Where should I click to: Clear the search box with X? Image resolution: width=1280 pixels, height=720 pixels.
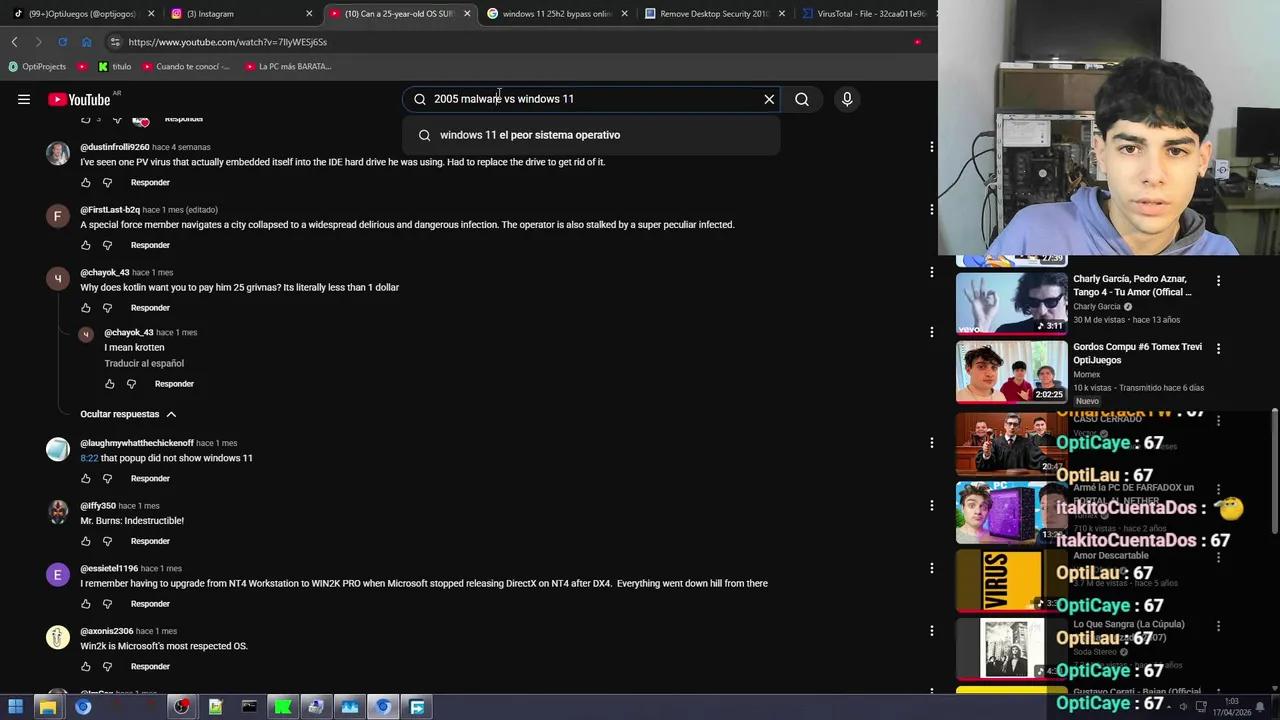click(769, 99)
